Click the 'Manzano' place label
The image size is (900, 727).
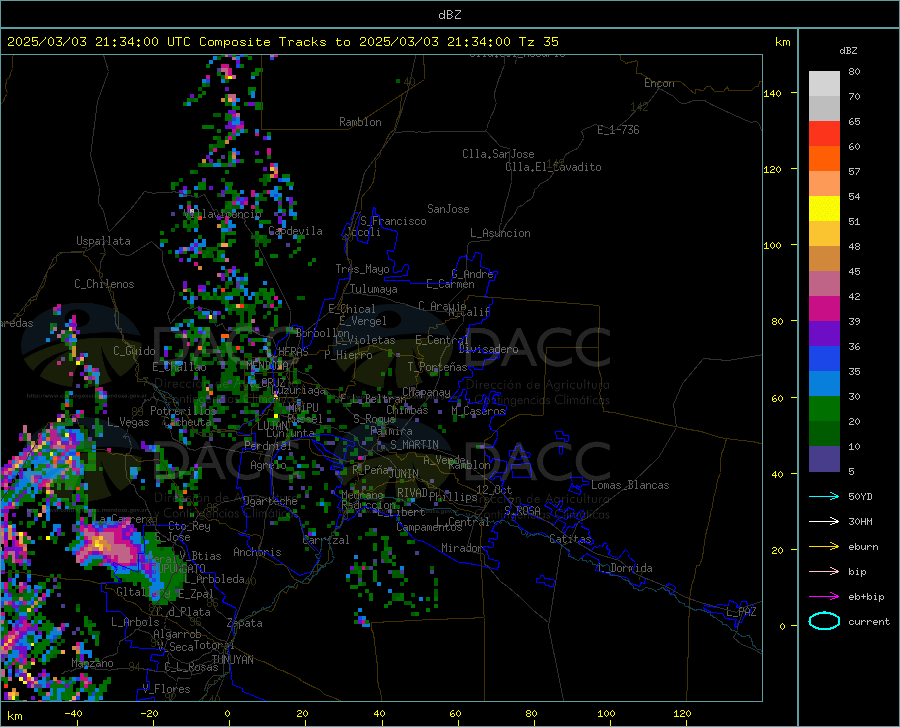(x=92, y=663)
